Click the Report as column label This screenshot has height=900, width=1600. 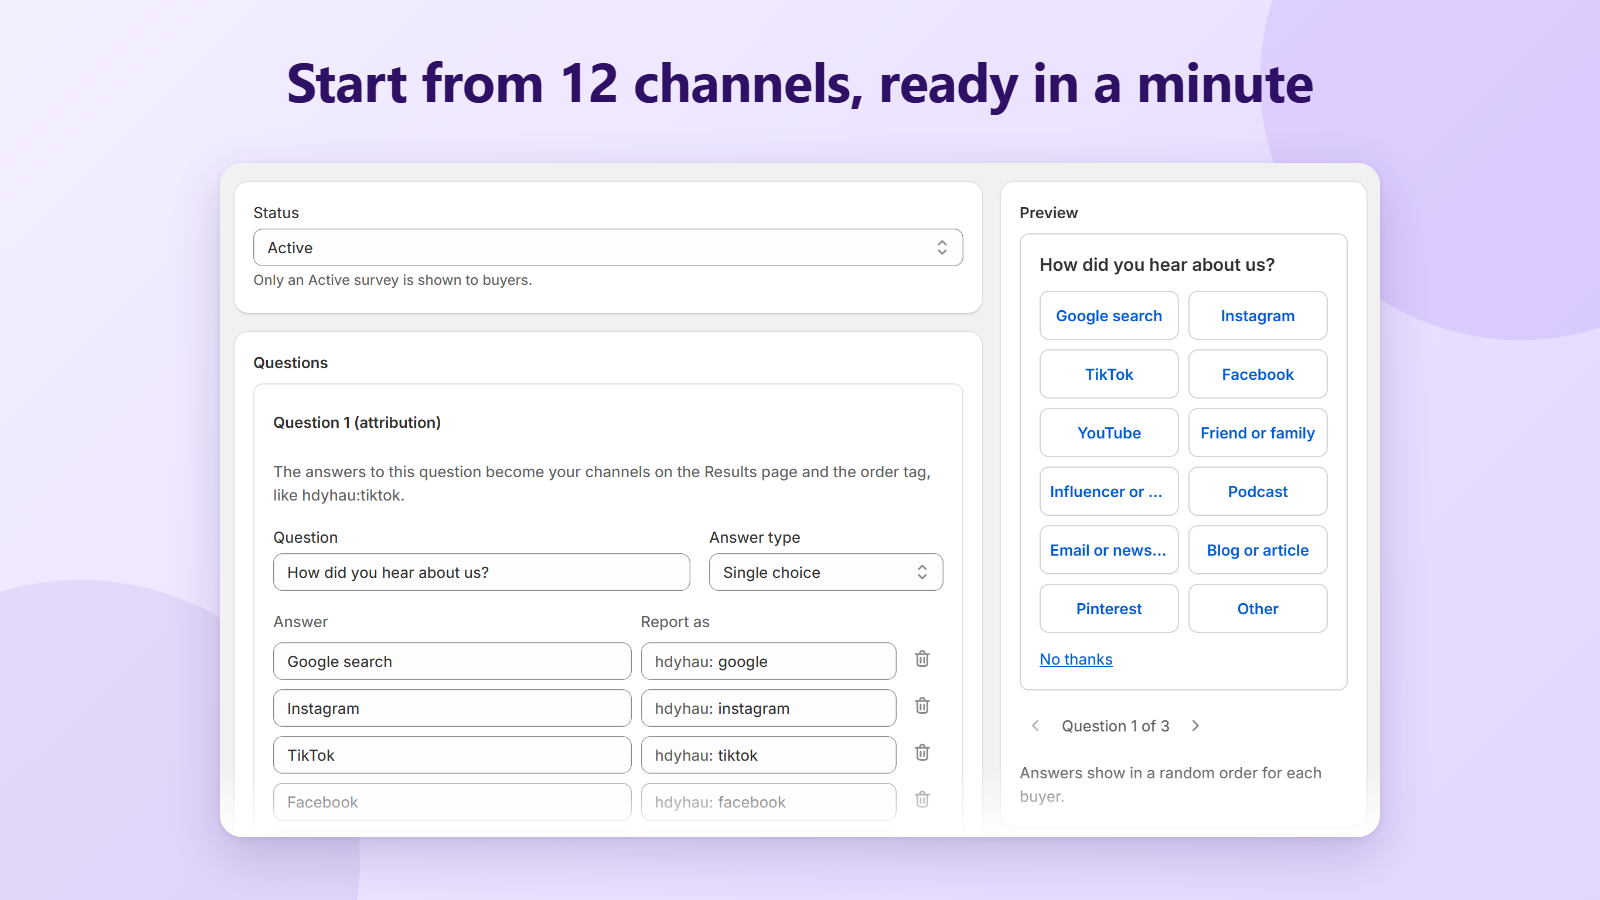675,621
